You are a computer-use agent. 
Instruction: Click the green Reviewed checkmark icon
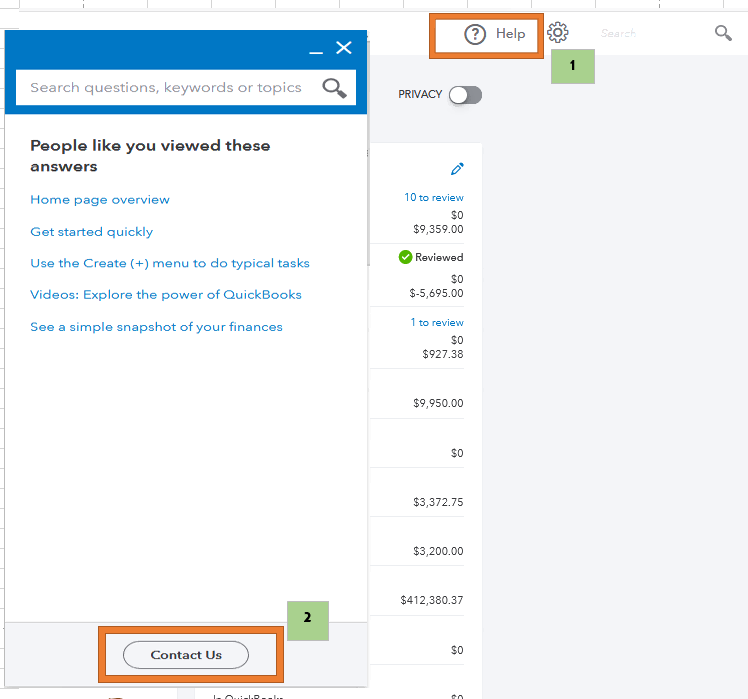(x=405, y=257)
